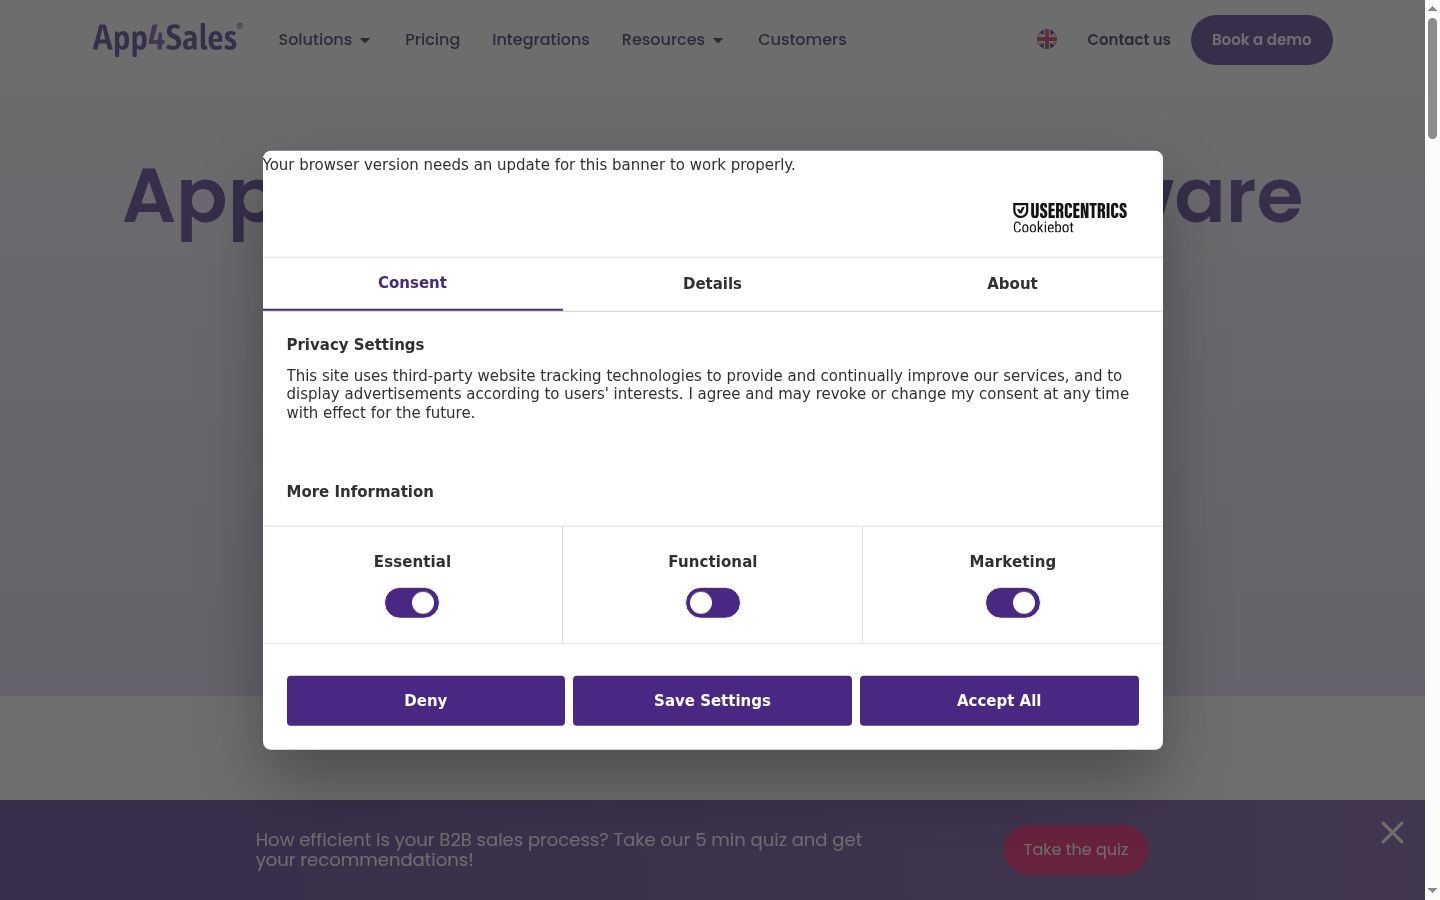Screen dimensions: 1440x900
Task: Open the Pricing page
Action: [x=432, y=40]
